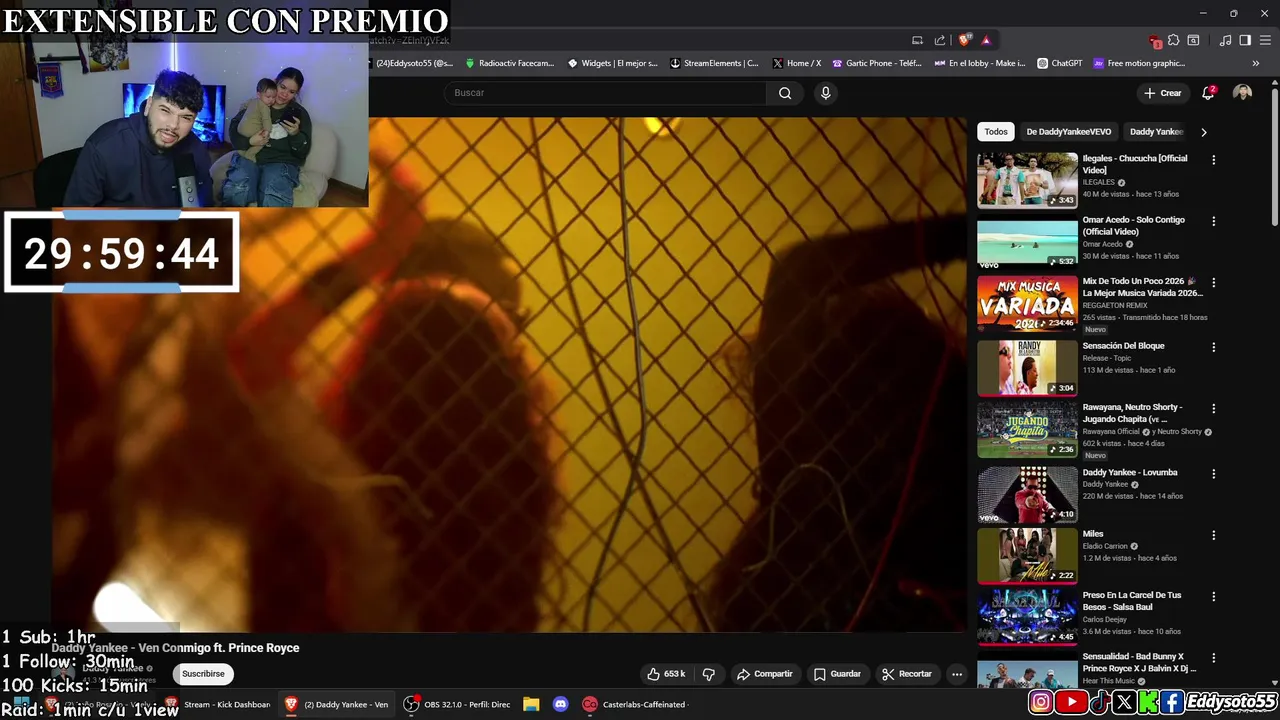Screen dimensions: 1280x720
Task: Click the install app icon in address bar
Action: tap(917, 40)
